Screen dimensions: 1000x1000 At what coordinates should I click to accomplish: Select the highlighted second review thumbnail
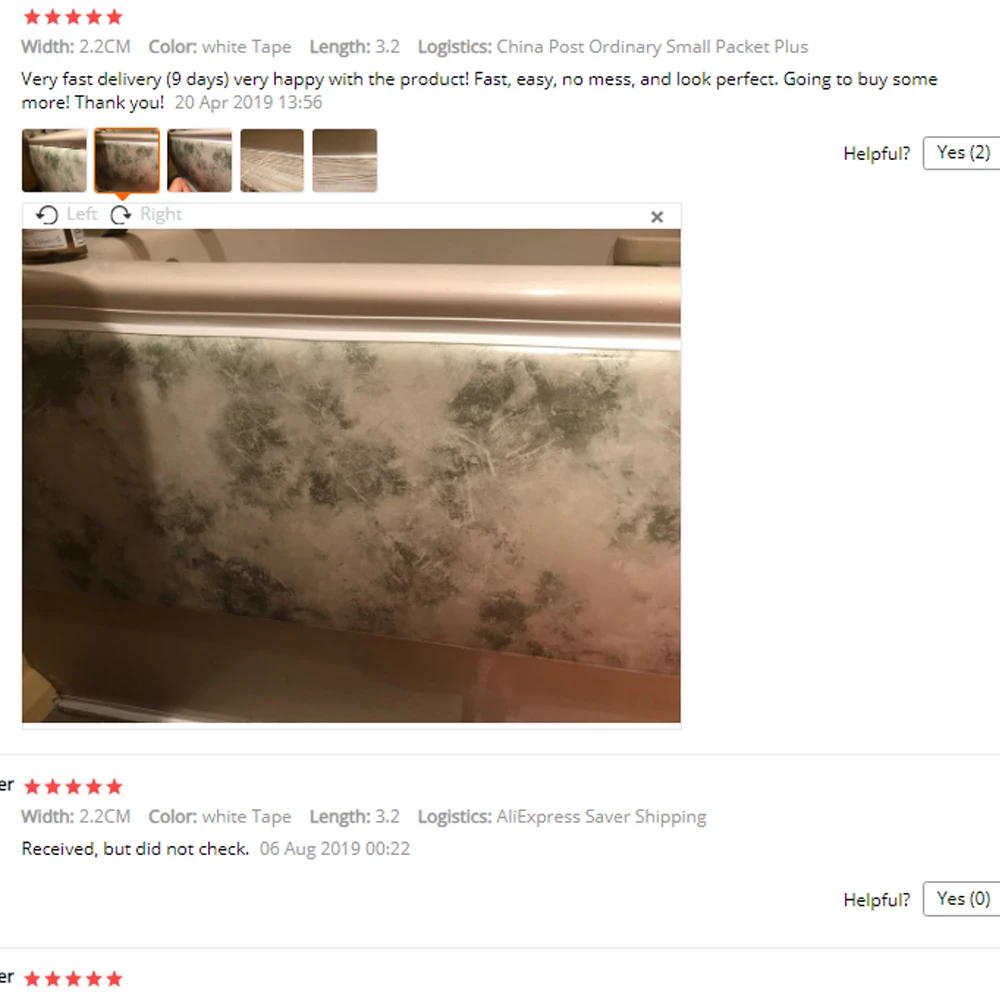coord(127,160)
